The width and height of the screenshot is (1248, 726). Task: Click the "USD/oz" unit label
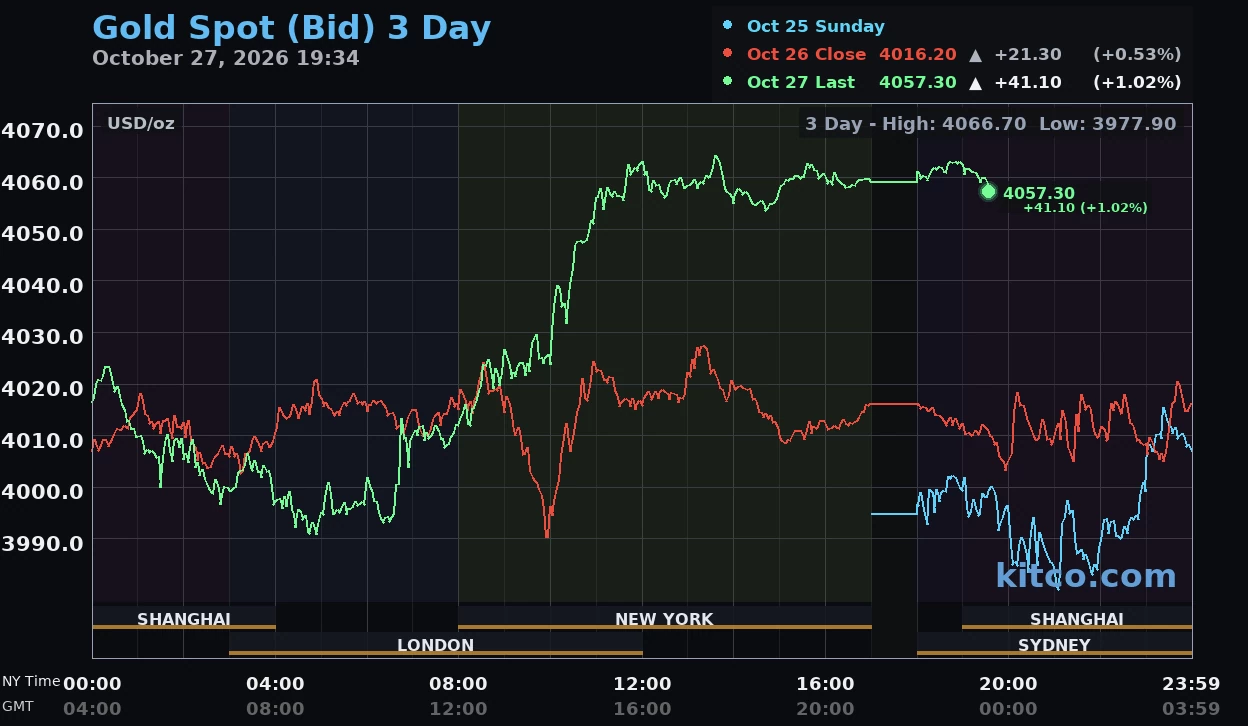[141, 123]
